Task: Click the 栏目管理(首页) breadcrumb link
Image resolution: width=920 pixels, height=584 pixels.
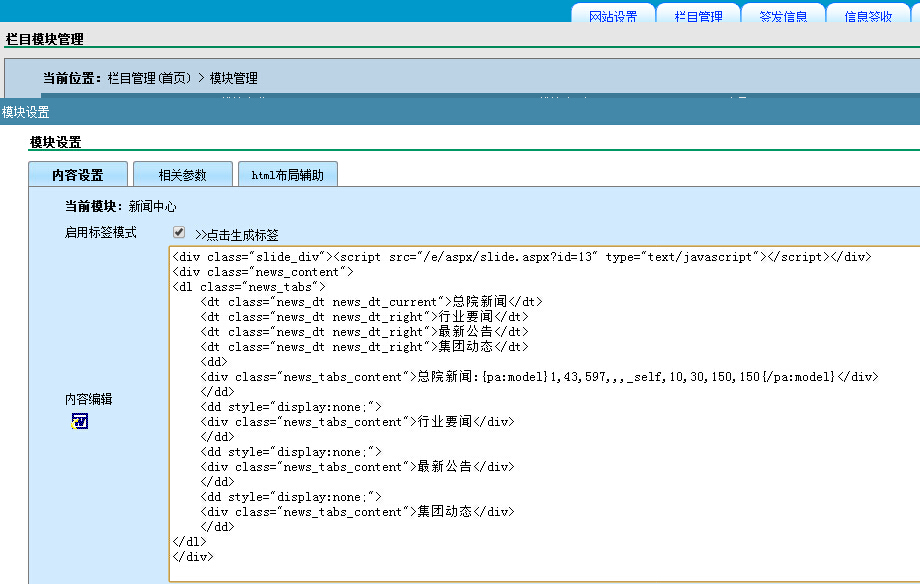Action: (149, 78)
